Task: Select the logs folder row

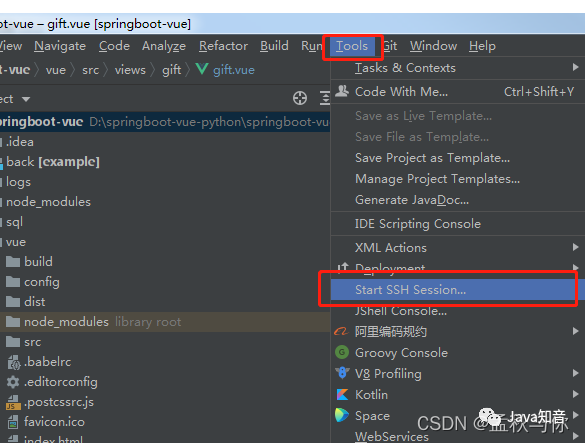Action: pos(165,182)
